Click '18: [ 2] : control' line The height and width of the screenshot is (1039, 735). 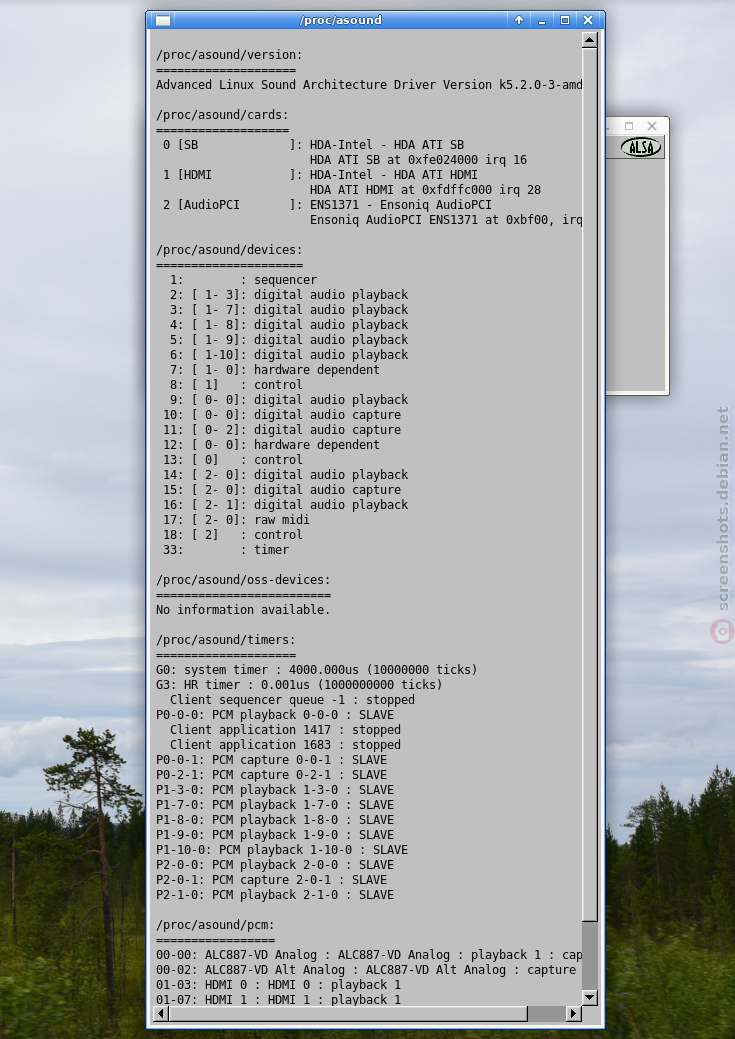pyautogui.click(x=233, y=535)
